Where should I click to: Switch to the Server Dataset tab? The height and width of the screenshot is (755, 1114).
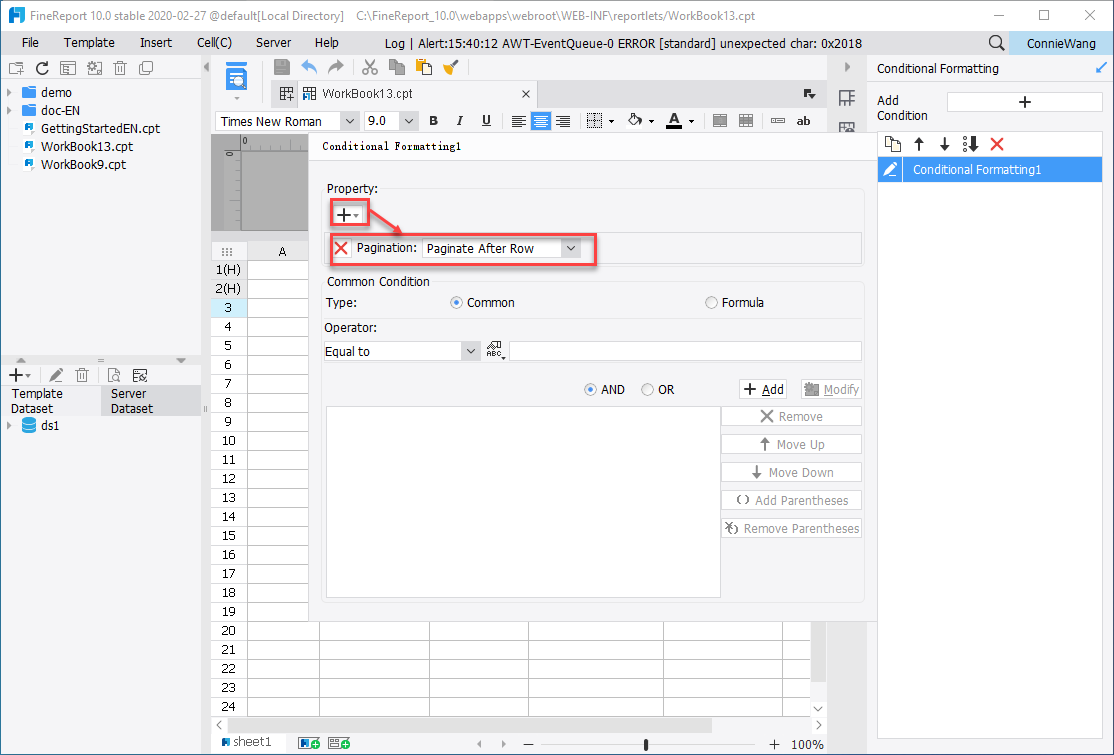click(129, 400)
